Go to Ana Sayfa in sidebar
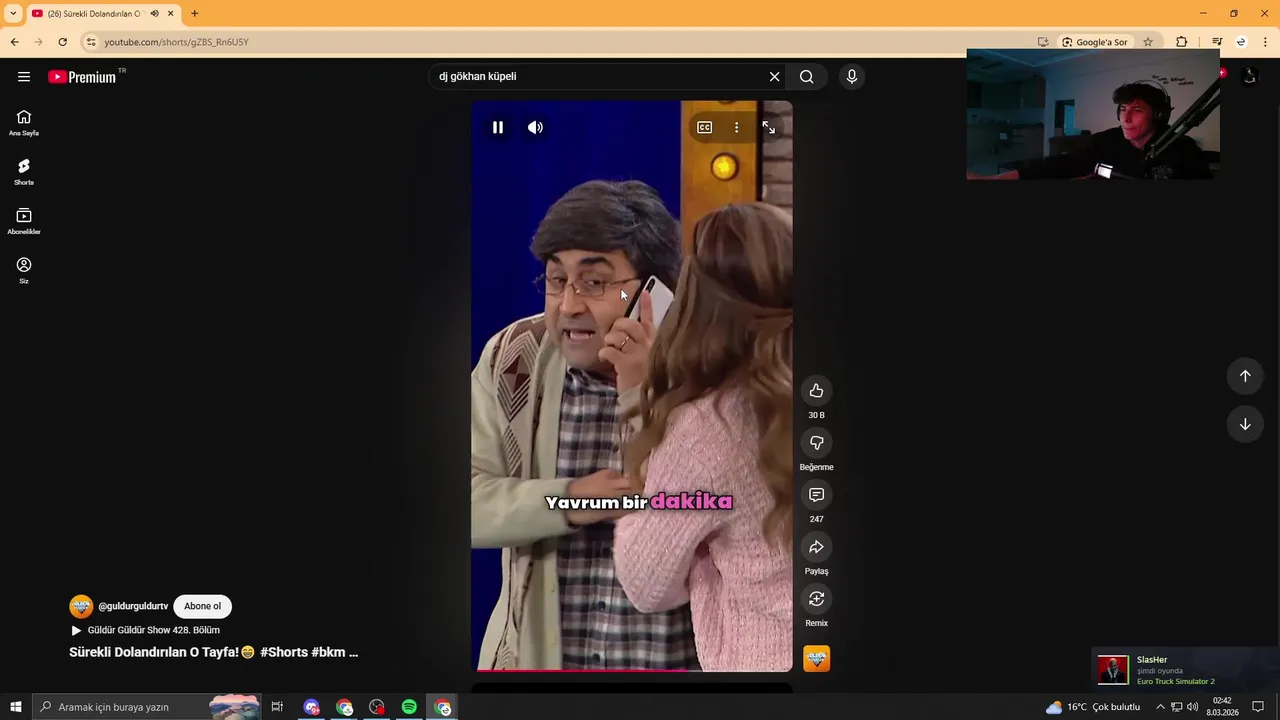The width and height of the screenshot is (1280, 720). click(24, 123)
